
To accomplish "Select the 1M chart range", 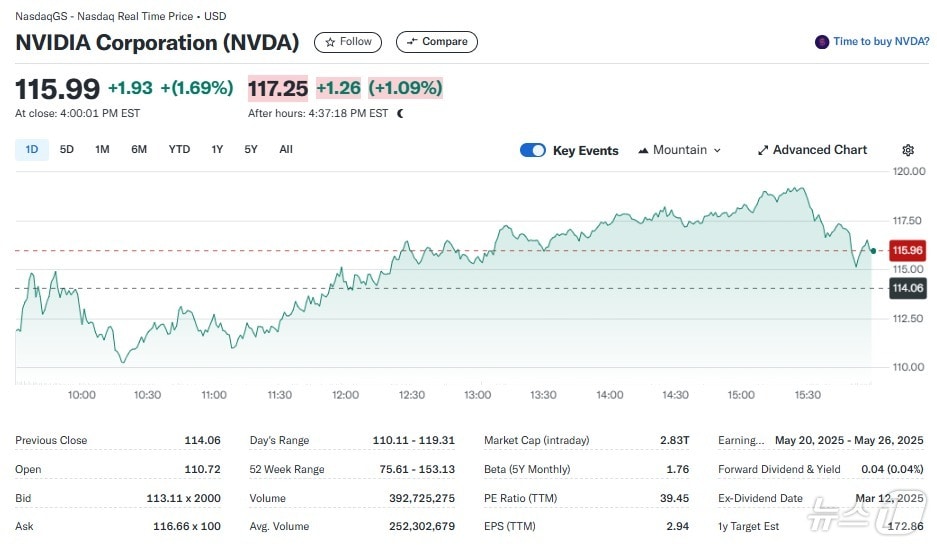I will click(102, 150).
